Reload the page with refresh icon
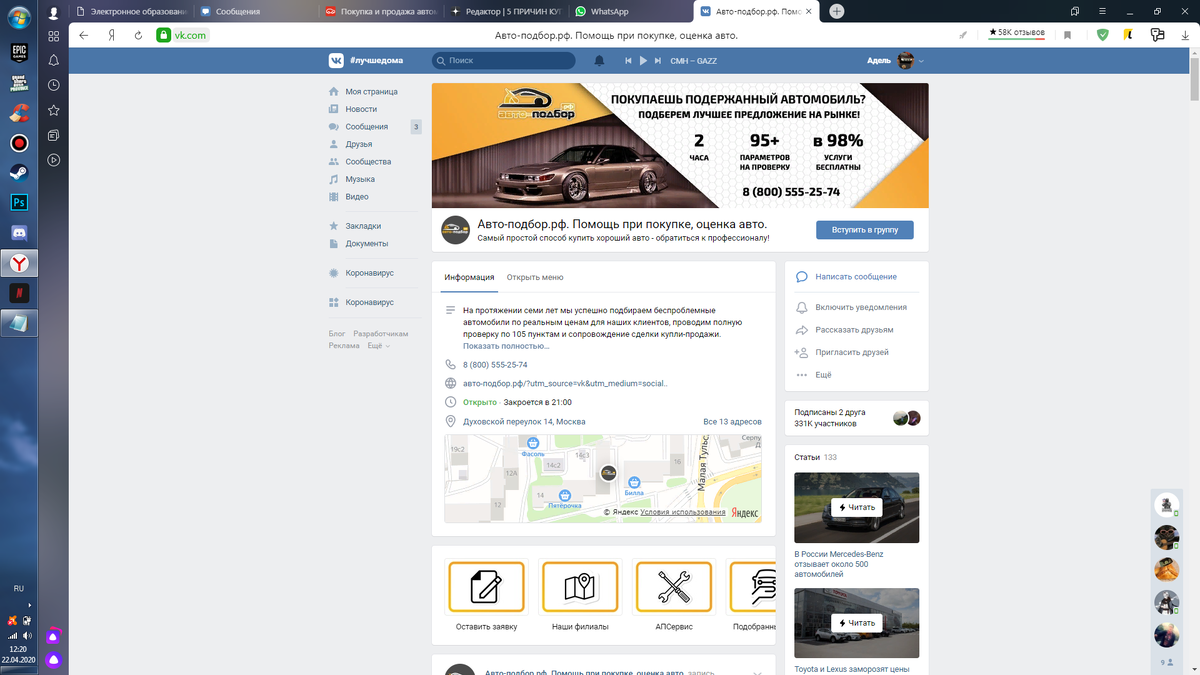The width and height of the screenshot is (1200, 675). 138,35
